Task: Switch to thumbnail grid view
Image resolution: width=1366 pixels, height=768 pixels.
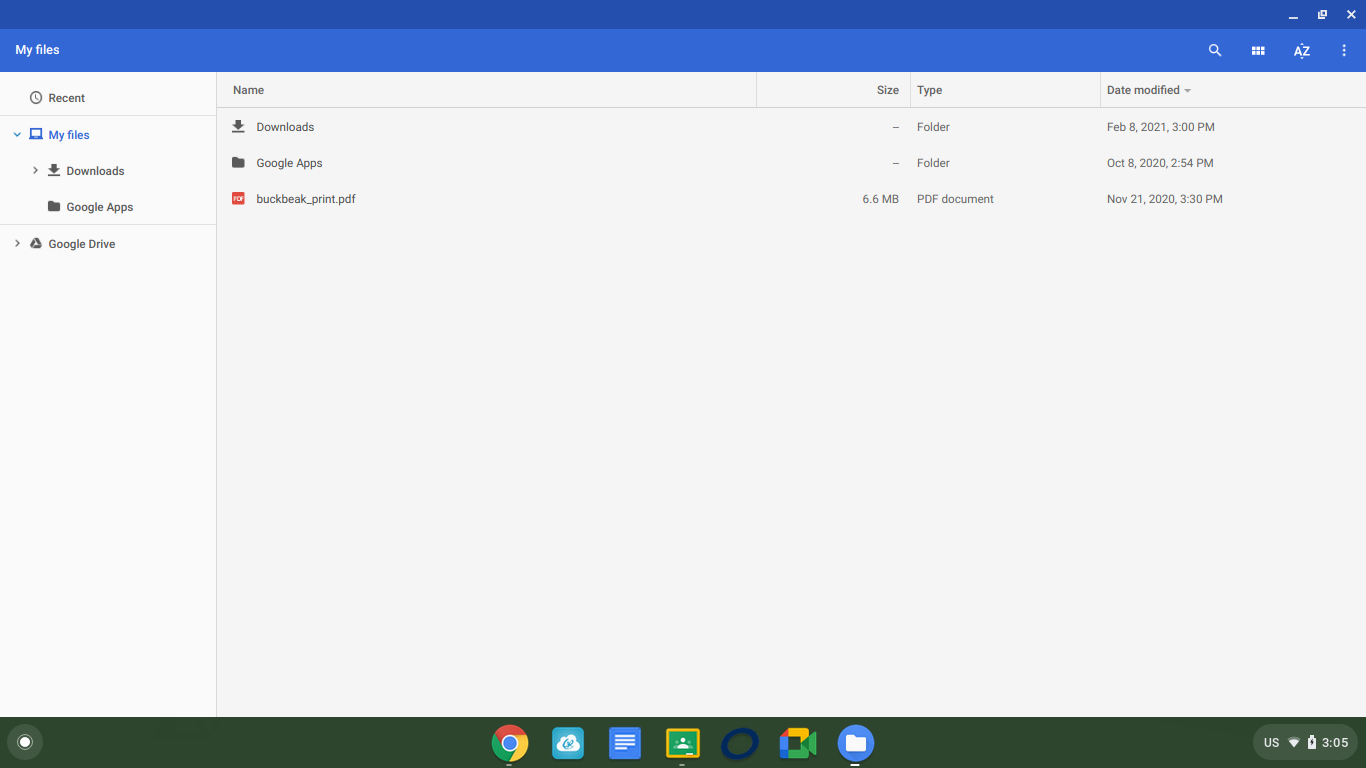Action: coord(1258,50)
